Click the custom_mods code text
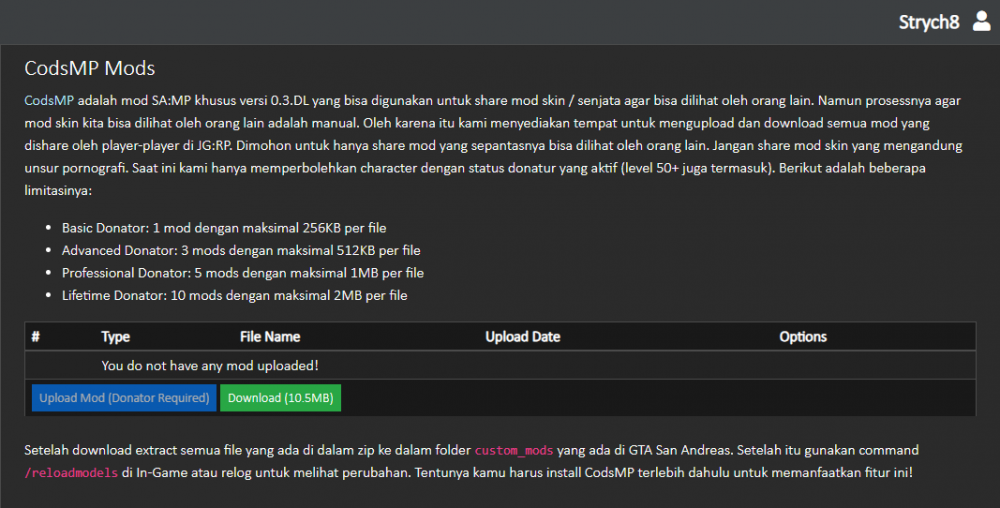This screenshot has height=508, width=1000. 514,451
